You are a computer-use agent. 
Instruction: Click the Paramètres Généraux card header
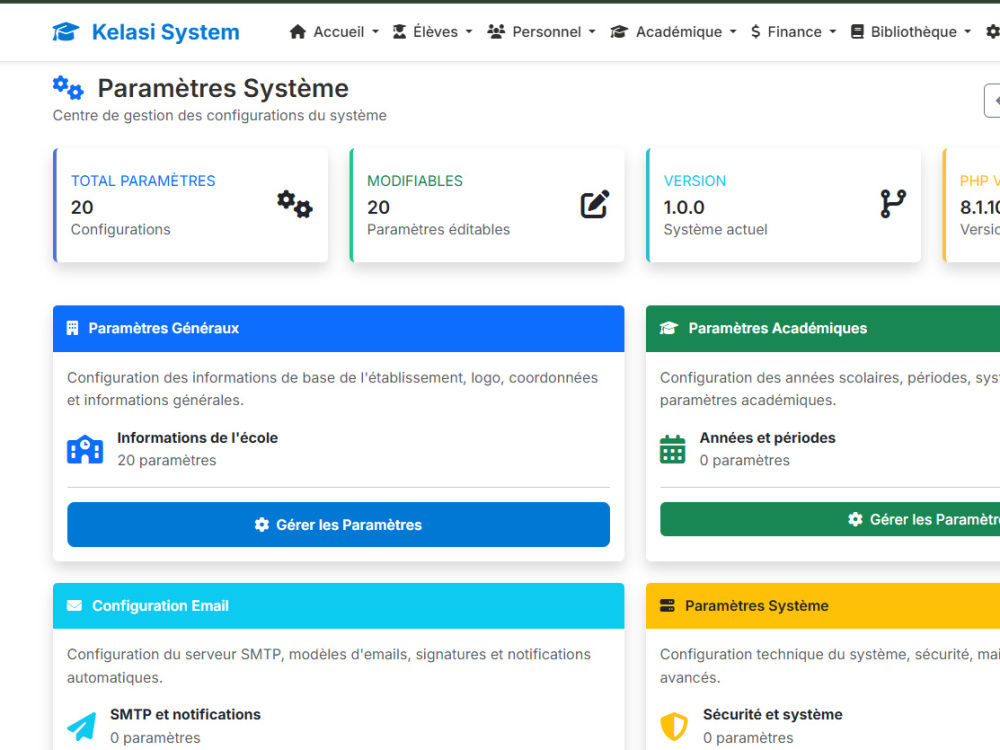pyautogui.click(x=339, y=328)
